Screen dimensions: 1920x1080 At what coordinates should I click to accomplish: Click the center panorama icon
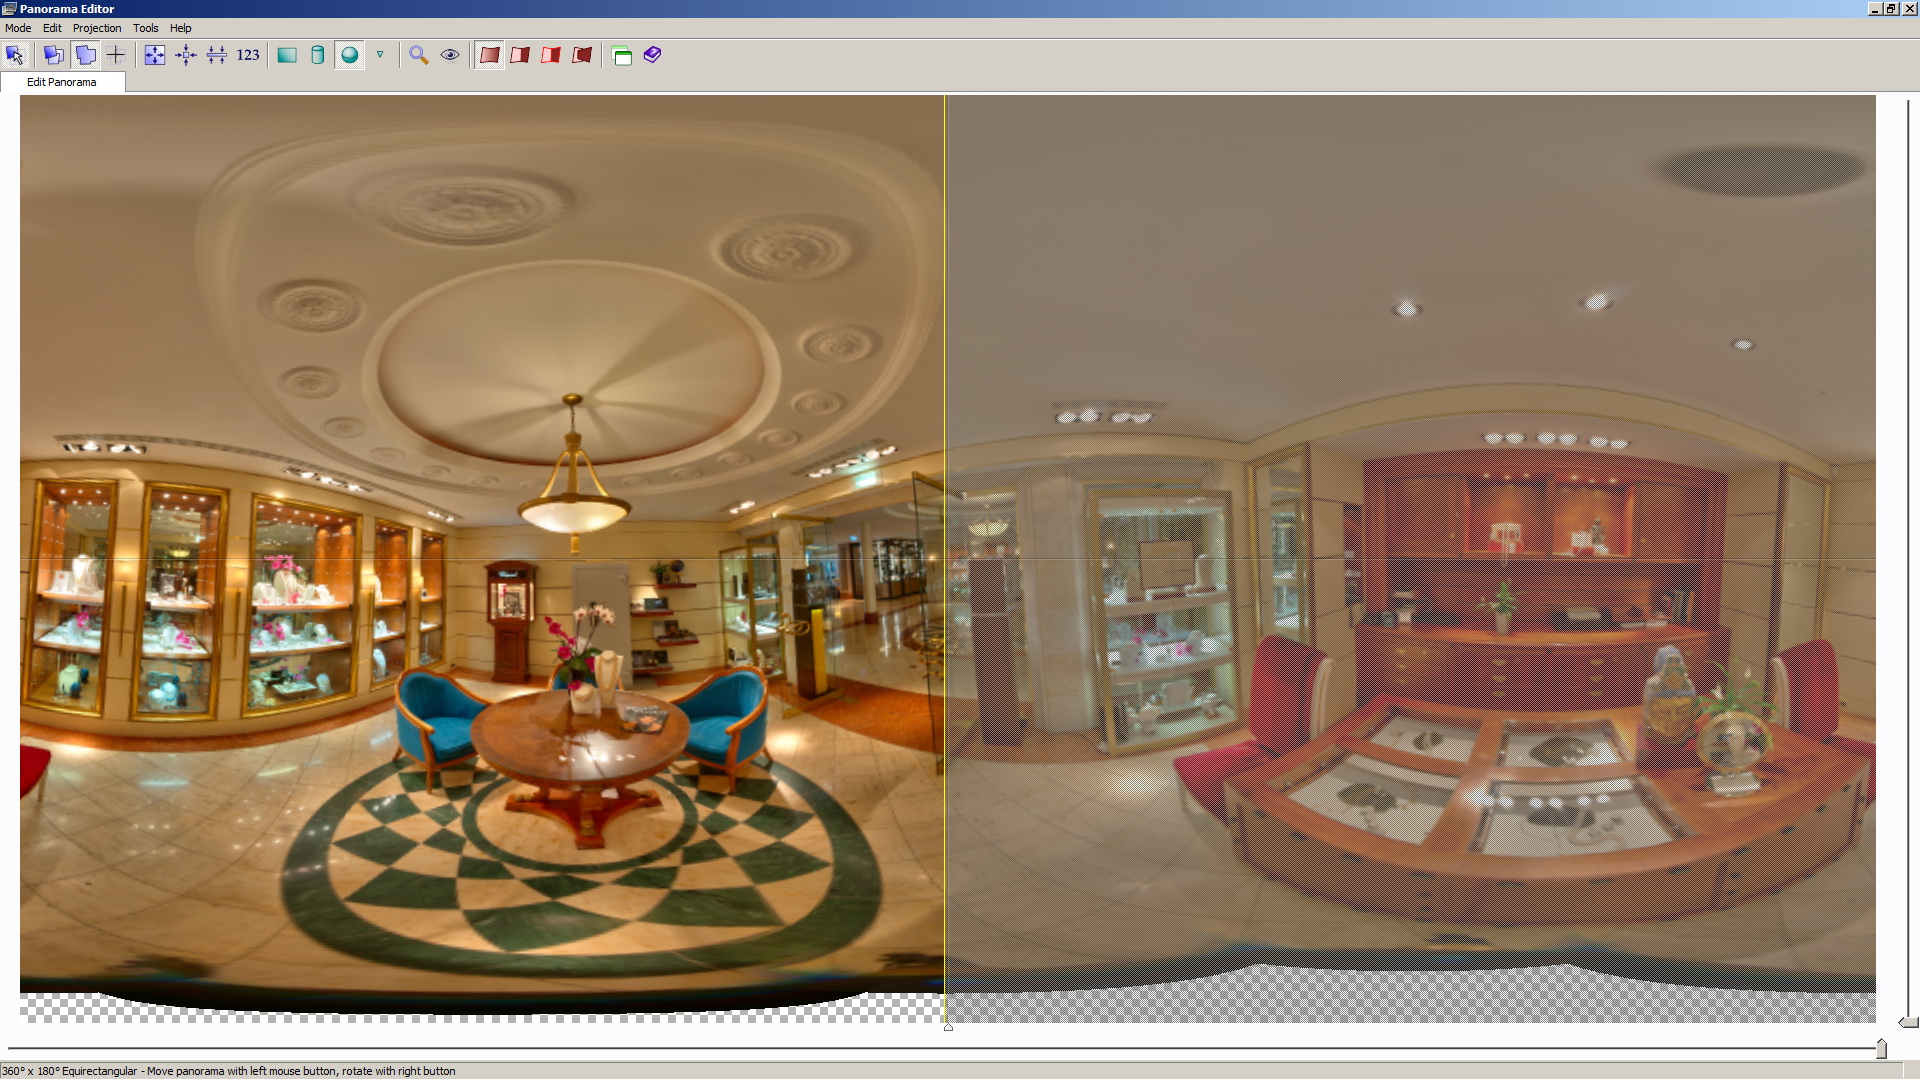[186, 55]
